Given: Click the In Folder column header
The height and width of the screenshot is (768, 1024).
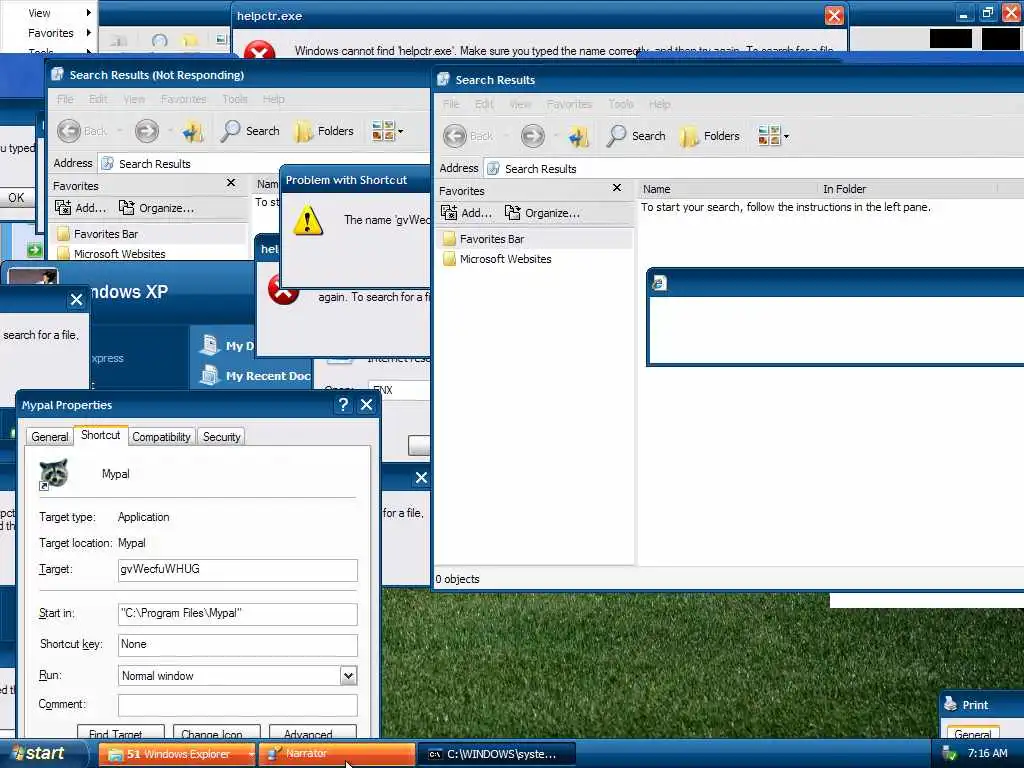Looking at the screenshot, I should coord(908,189).
